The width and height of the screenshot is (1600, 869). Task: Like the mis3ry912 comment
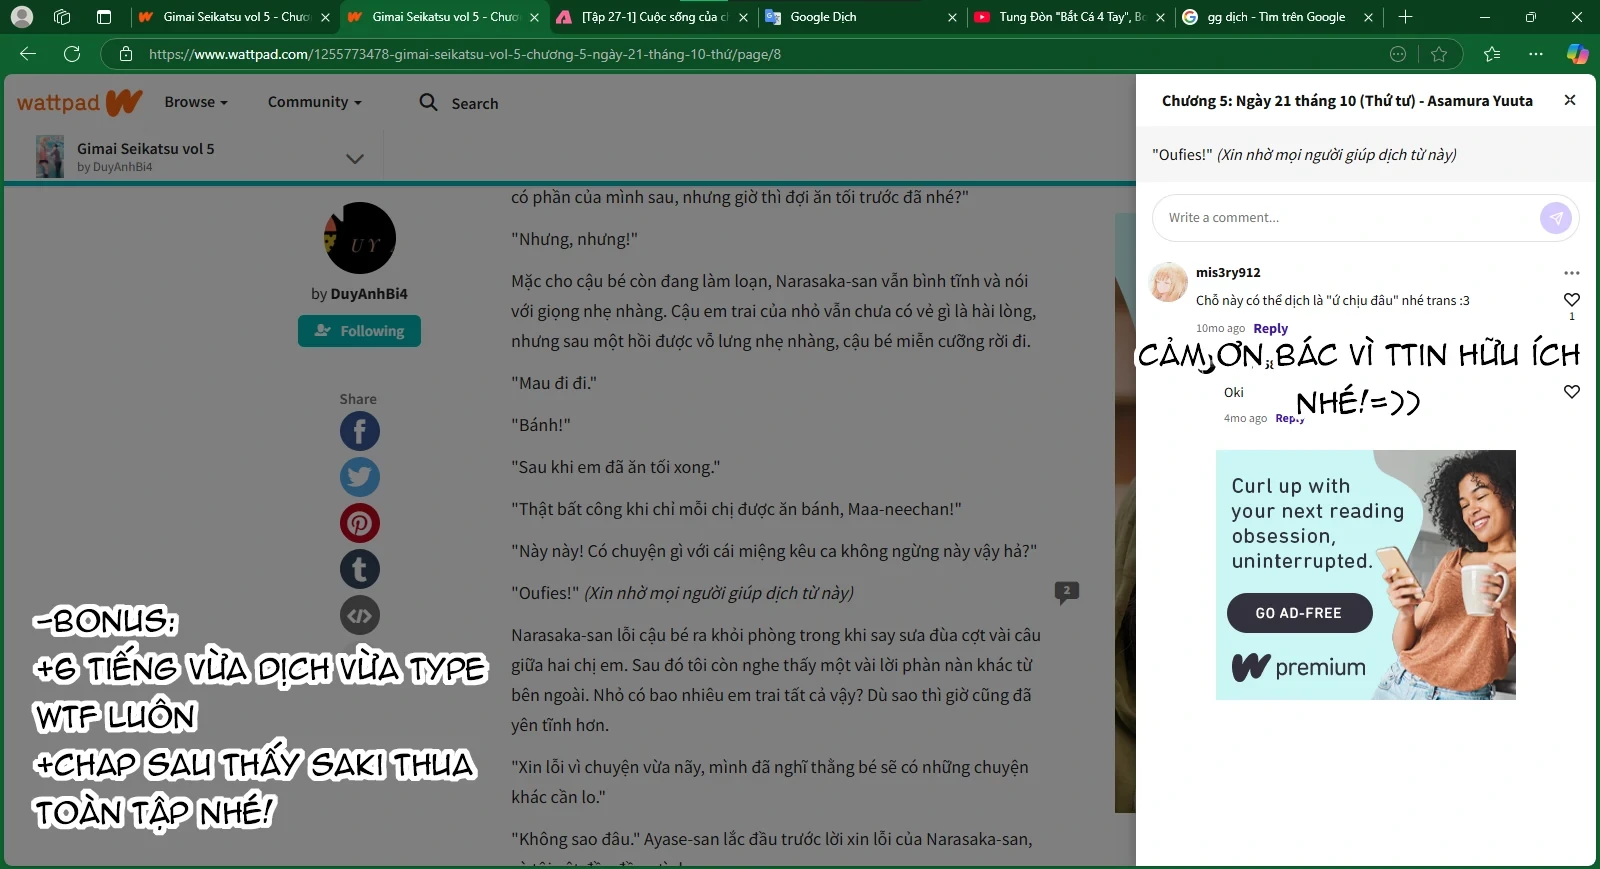pos(1572,300)
